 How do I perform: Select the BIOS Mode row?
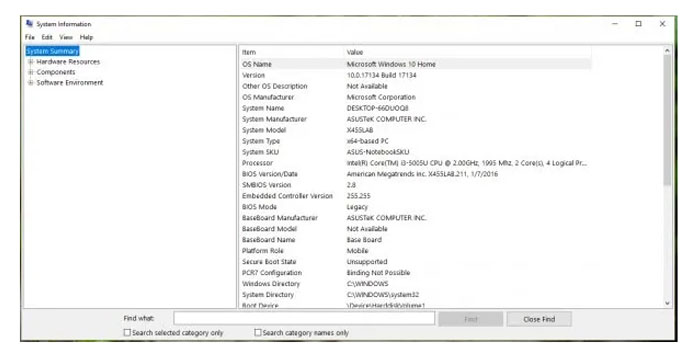coord(416,207)
